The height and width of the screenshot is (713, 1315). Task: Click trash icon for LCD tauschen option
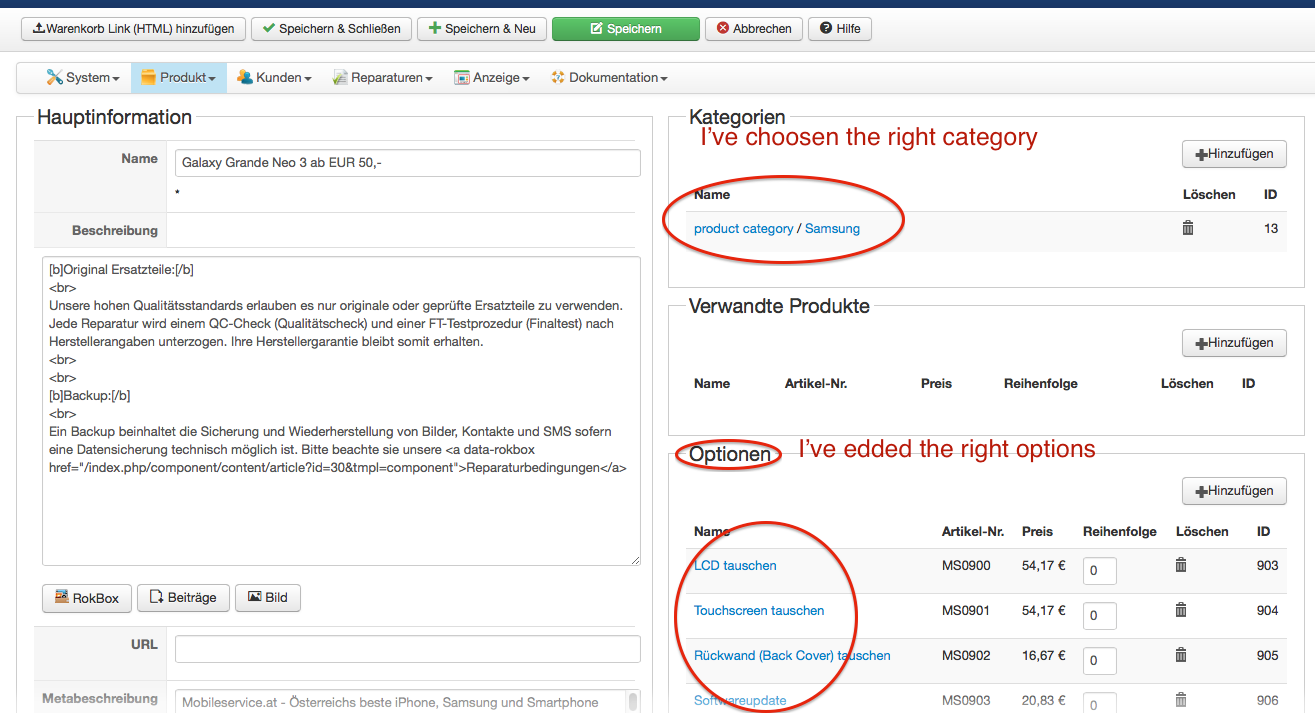click(x=1180, y=565)
